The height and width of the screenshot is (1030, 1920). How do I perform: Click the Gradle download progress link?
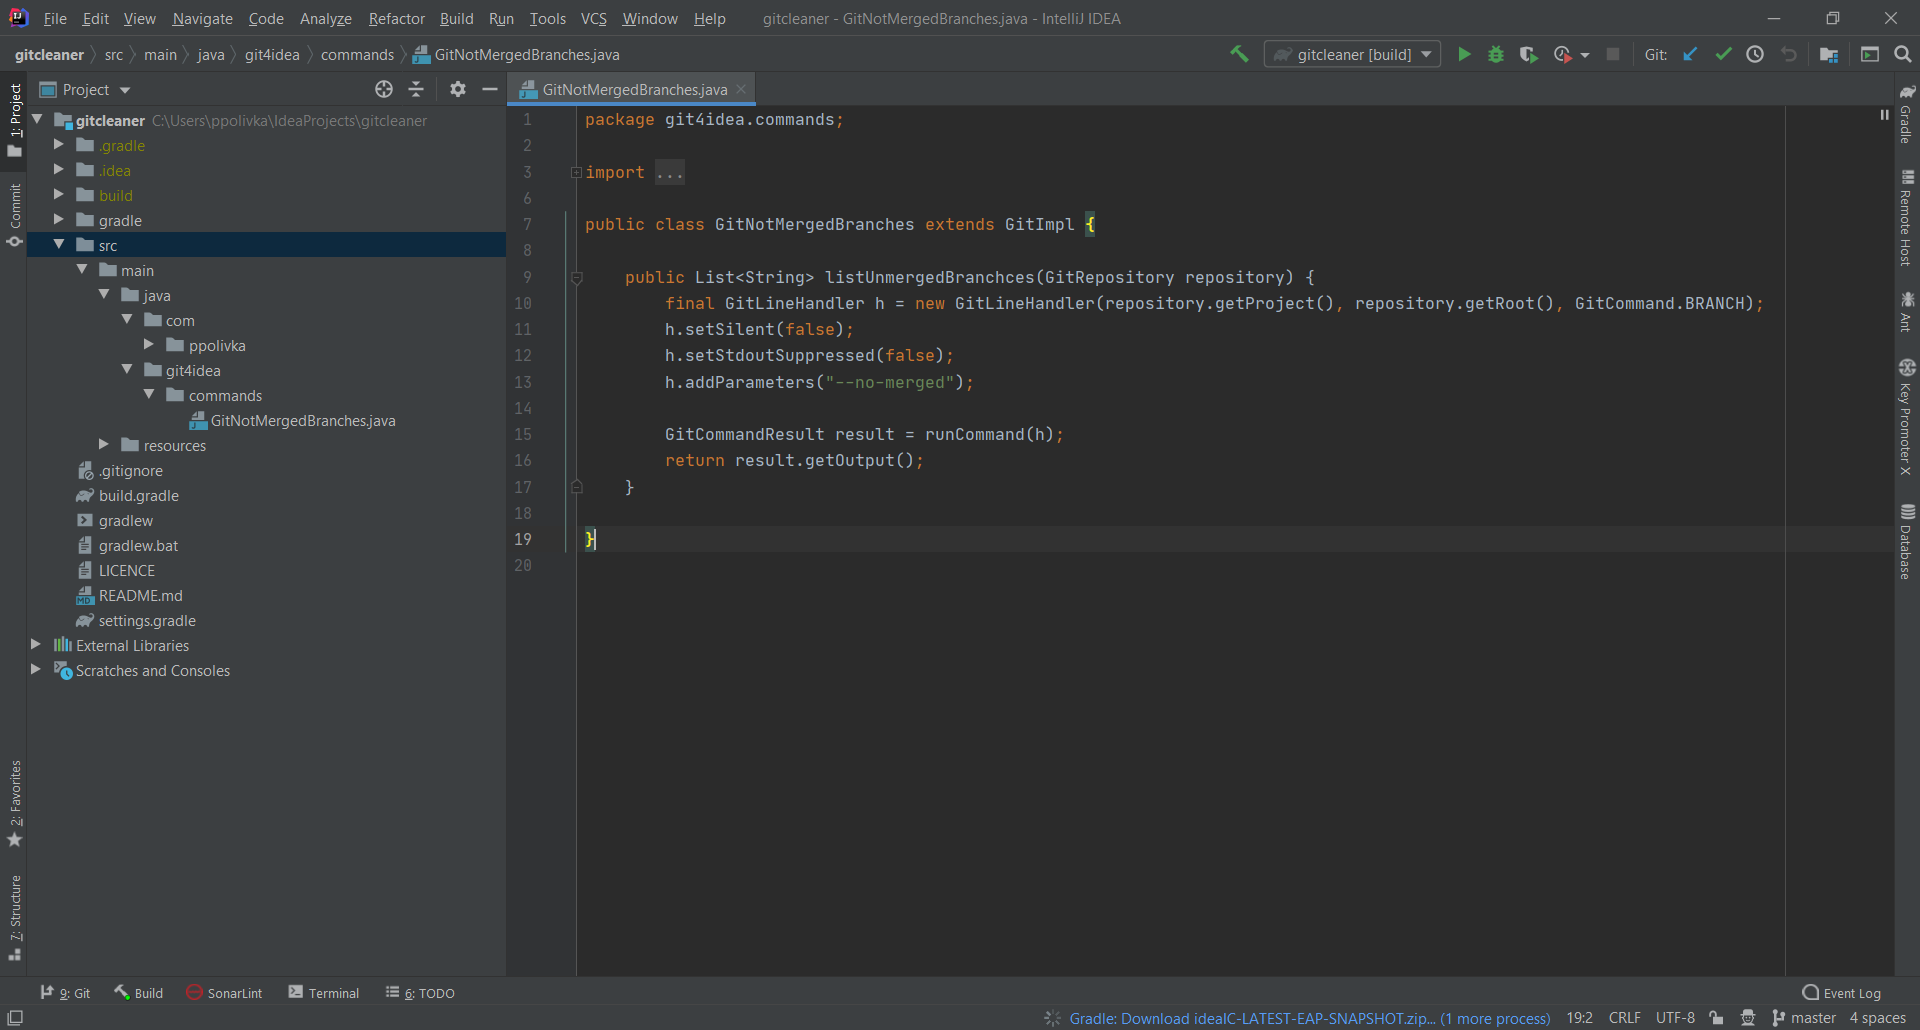pyautogui.click(x=1309, y=1018)
